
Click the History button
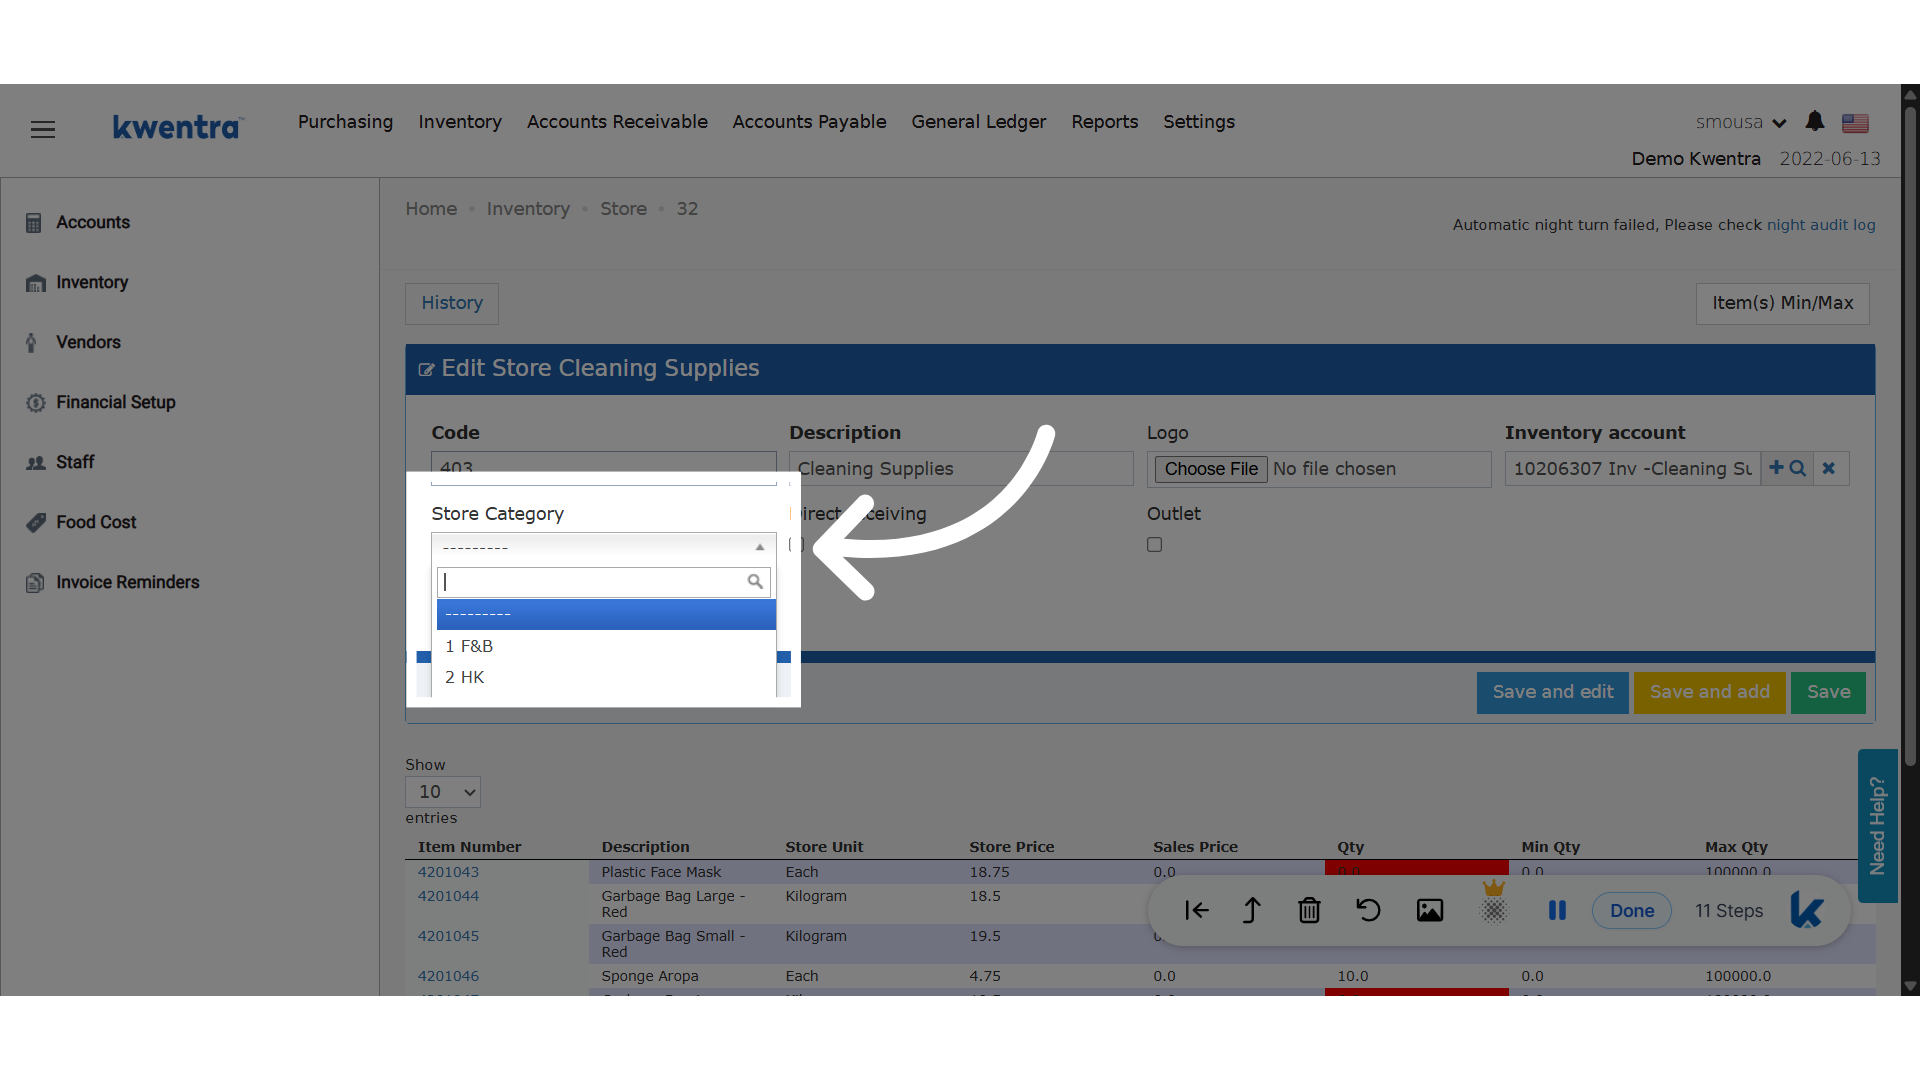click(452, 303)
